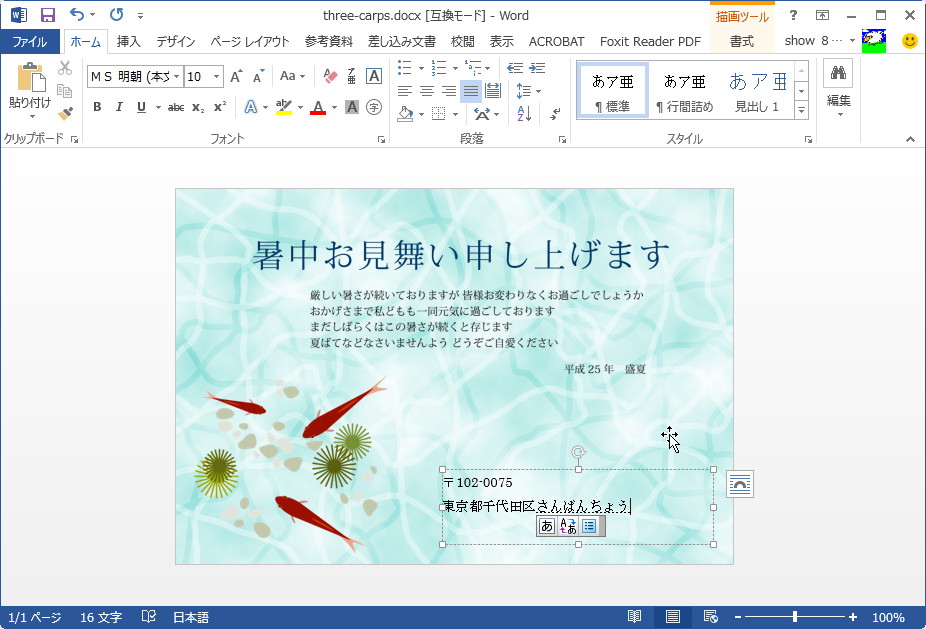
Task: Toggle Italic formatting
Action: pos(120,105)
